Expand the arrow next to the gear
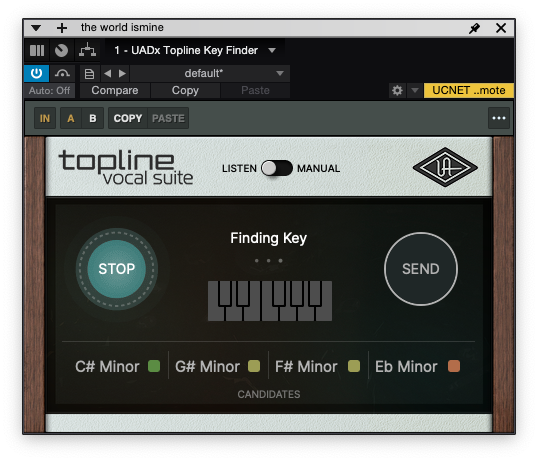Screen dimensions: 538x461 pos(415,91)
